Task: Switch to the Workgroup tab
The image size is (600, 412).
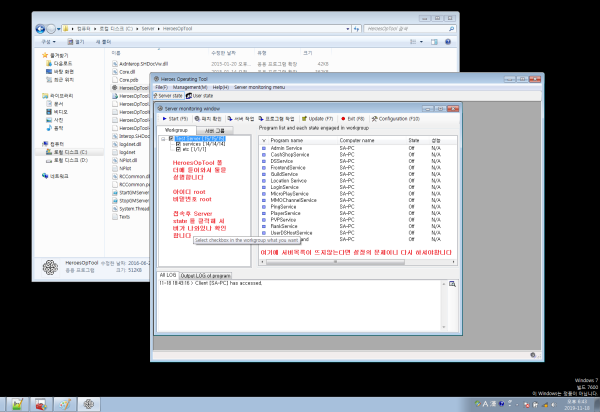Action: tap(176, 130)
